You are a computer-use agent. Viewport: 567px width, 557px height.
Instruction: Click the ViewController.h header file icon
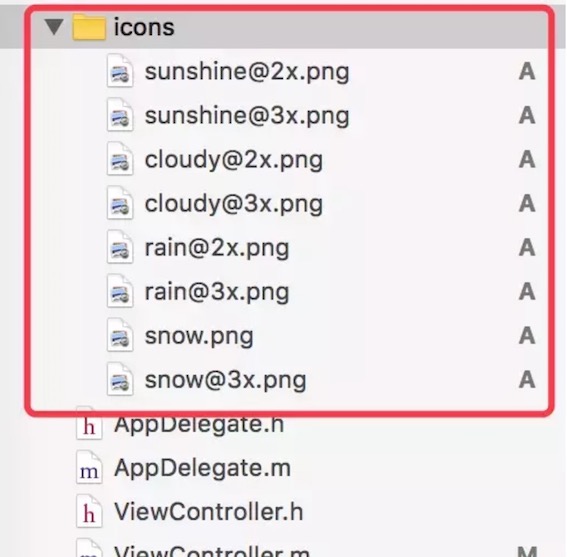click(89, 512)
